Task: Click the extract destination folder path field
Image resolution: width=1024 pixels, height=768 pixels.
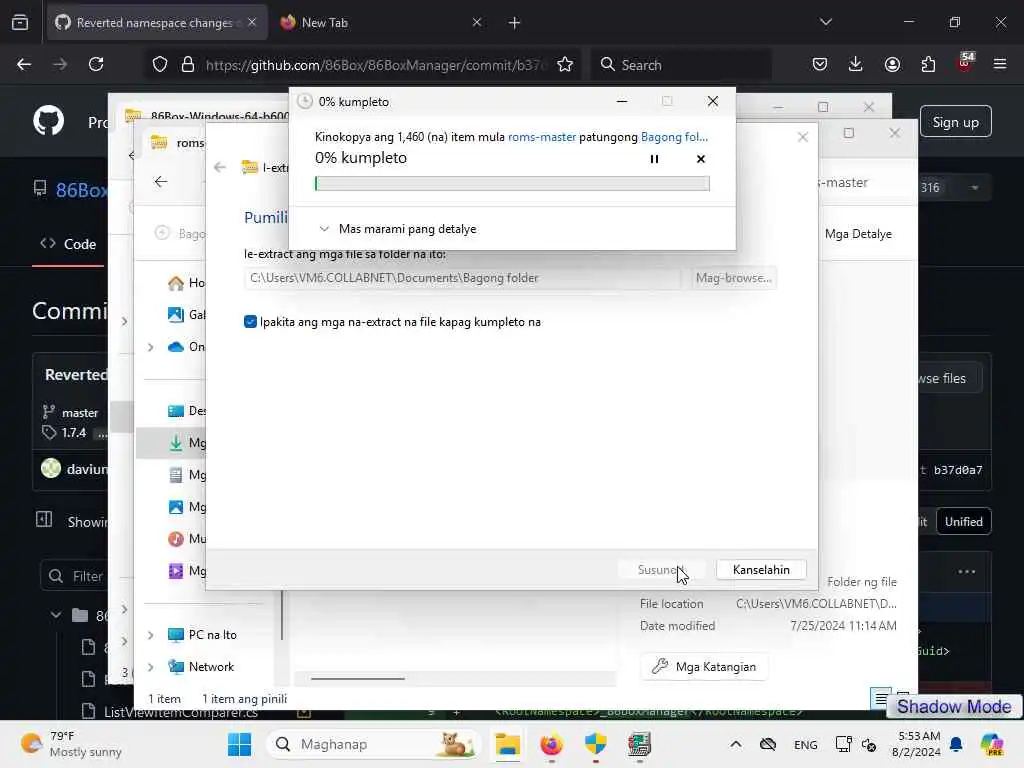Action: [x=463, y=278]
